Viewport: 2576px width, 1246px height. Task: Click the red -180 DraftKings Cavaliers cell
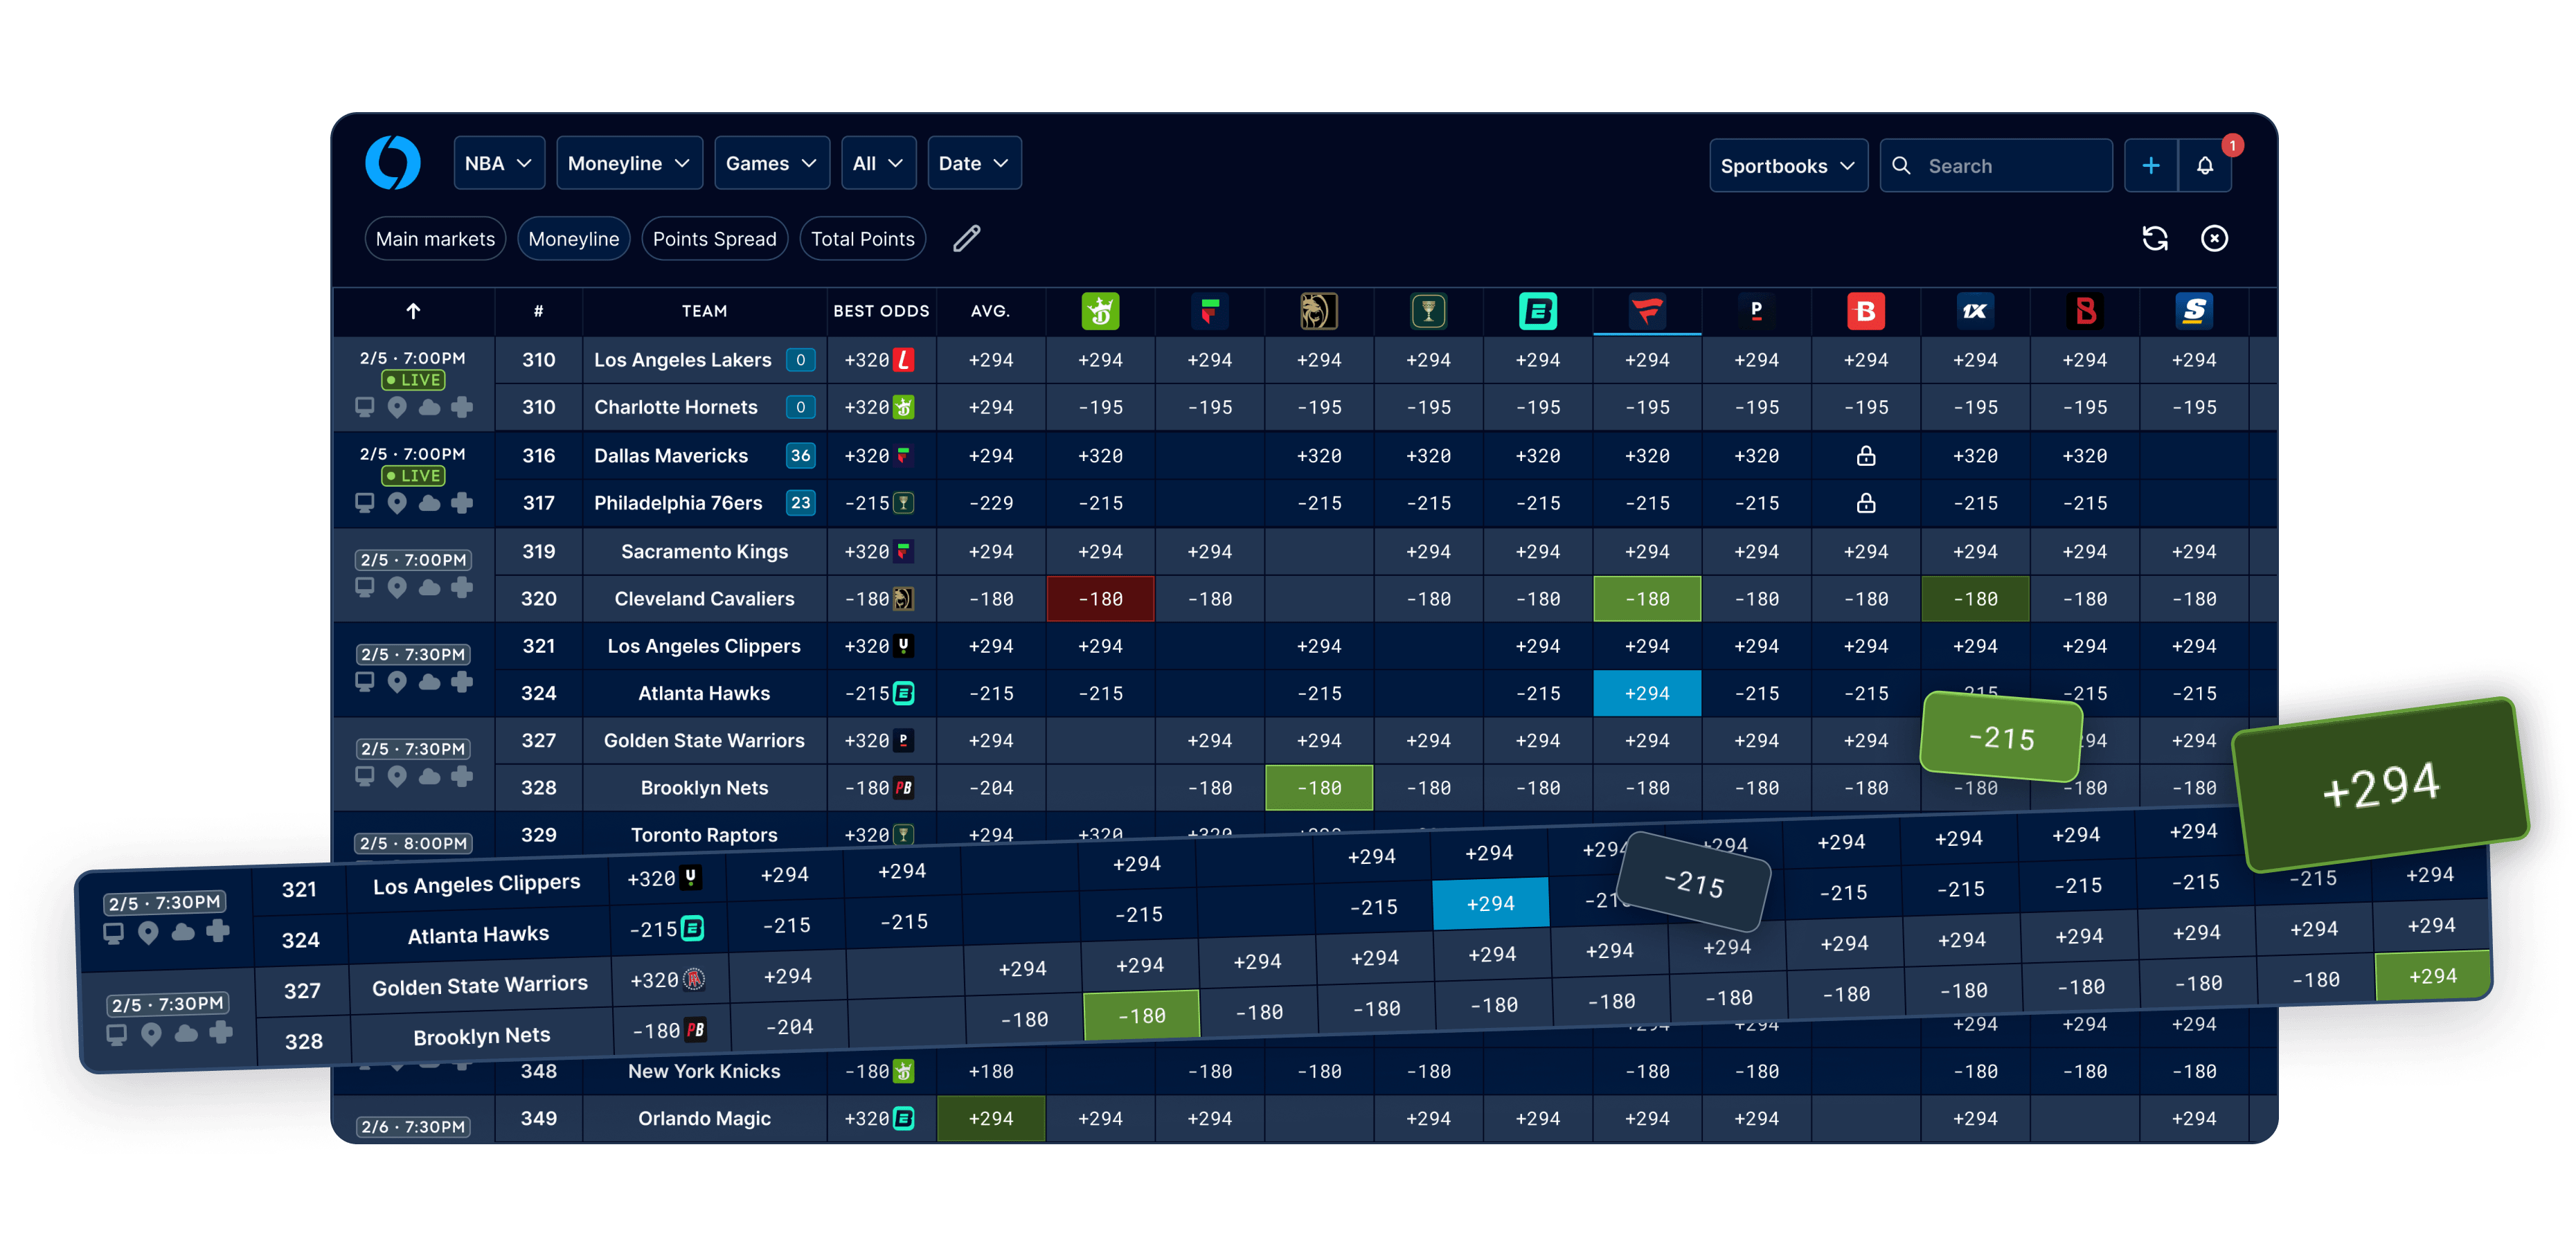click(x=1100, y=599)
